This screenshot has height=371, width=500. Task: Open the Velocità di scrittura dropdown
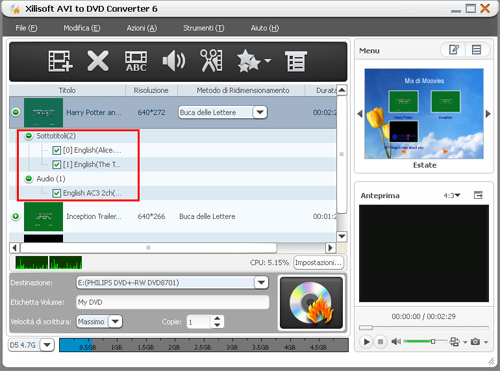pos(115,322)
